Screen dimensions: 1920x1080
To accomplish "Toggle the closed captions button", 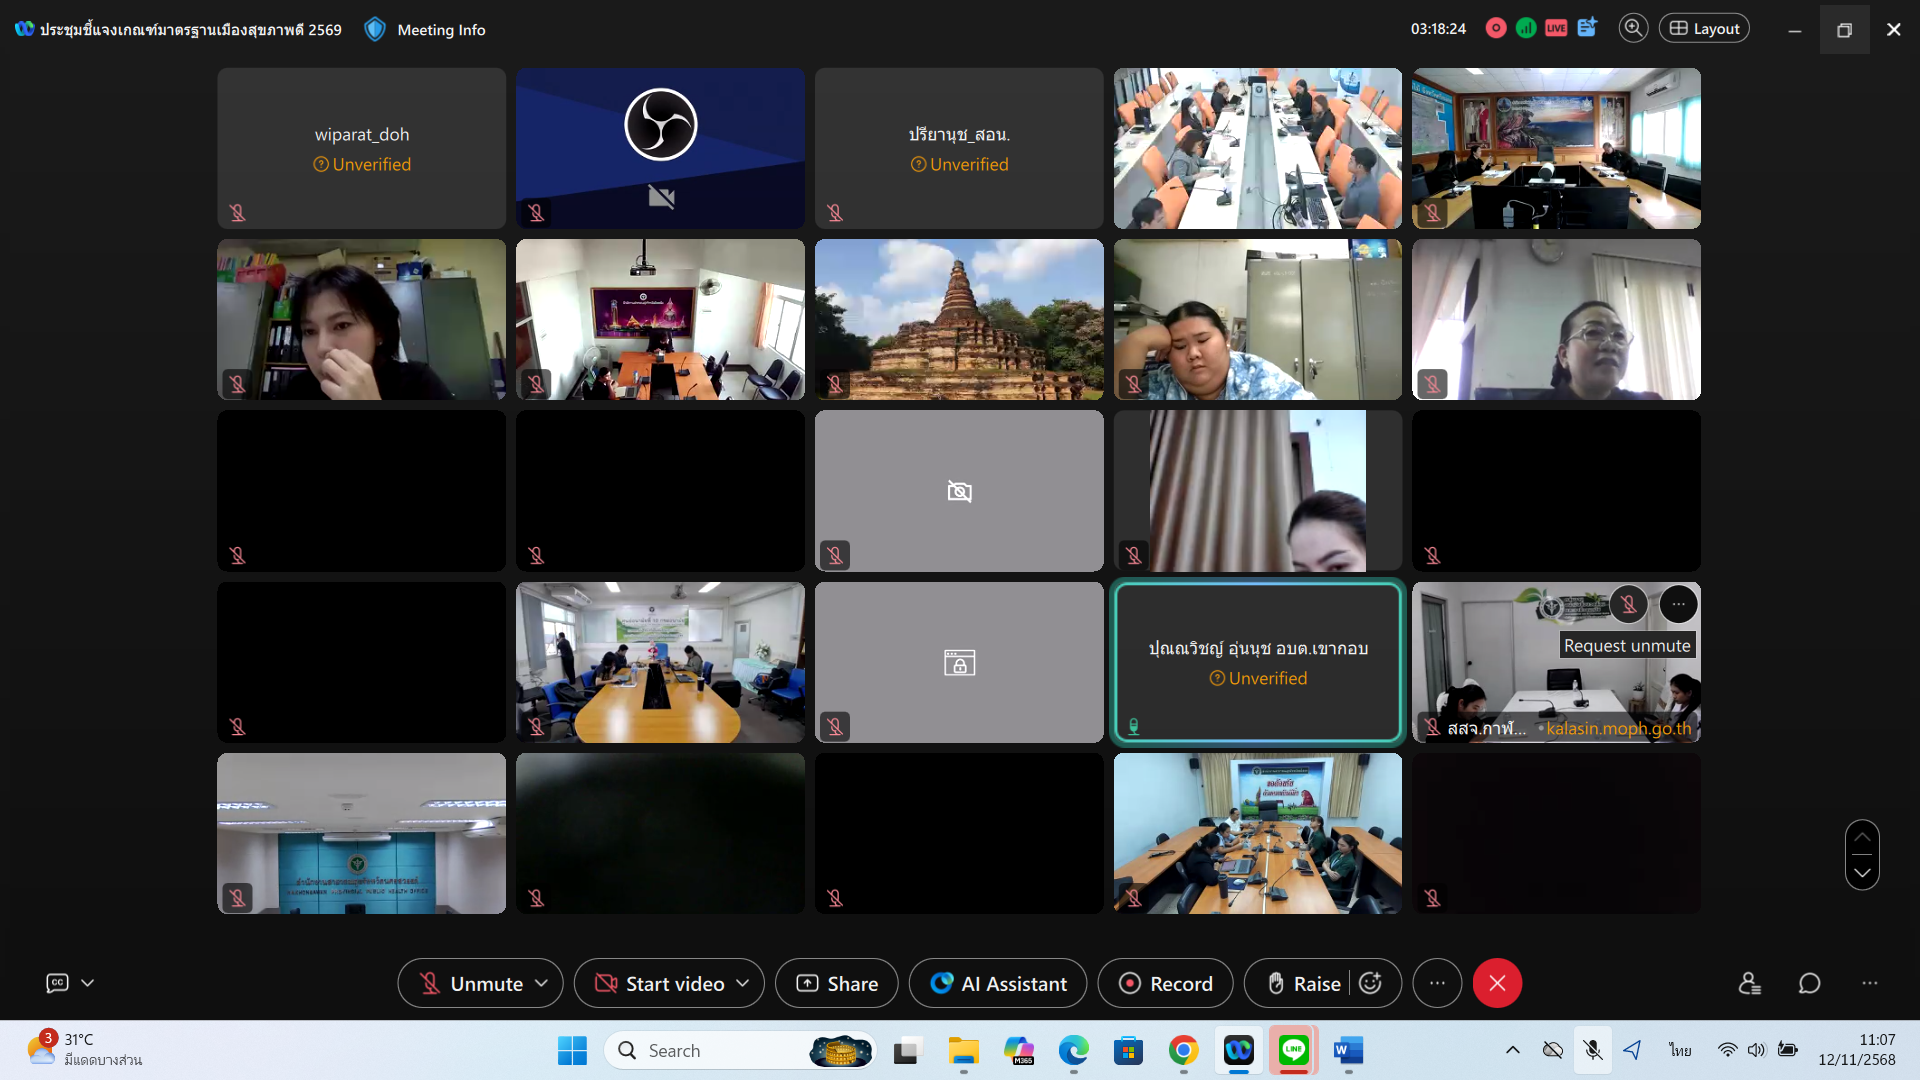I will [x=58, y=984].
